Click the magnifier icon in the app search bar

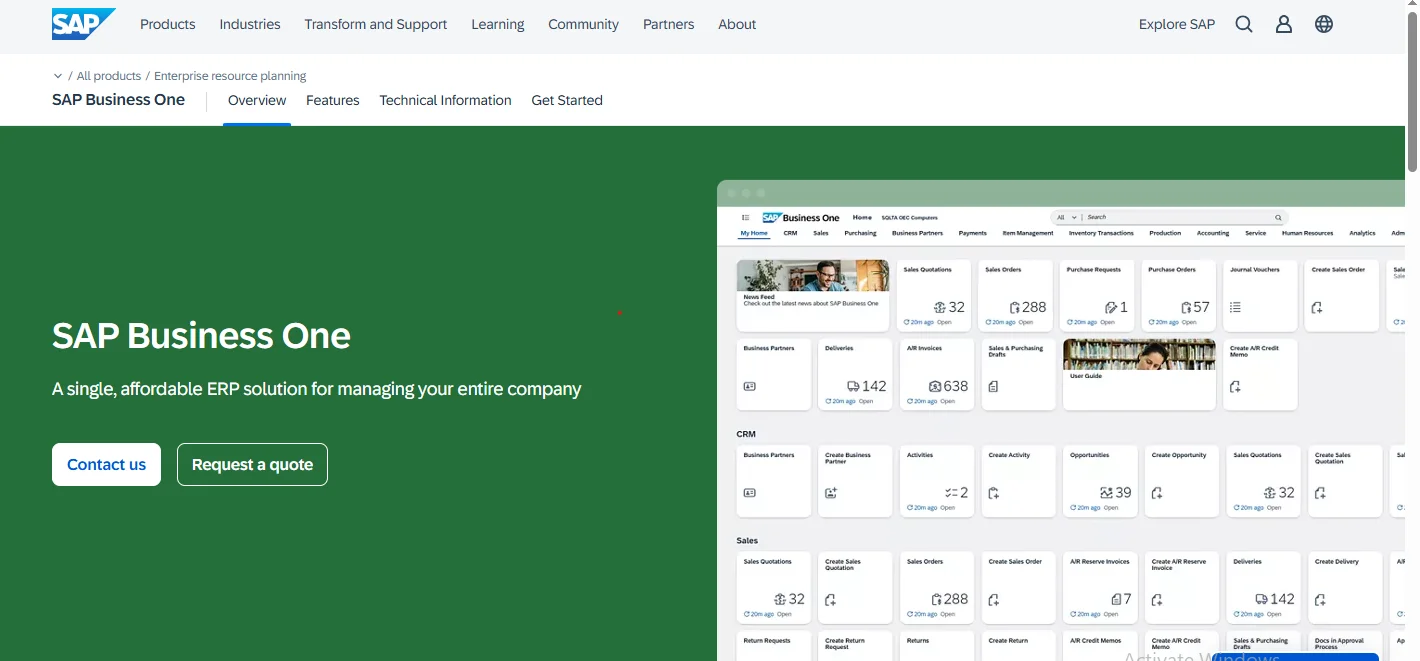pyautogui.click(x=1277, y=217)
